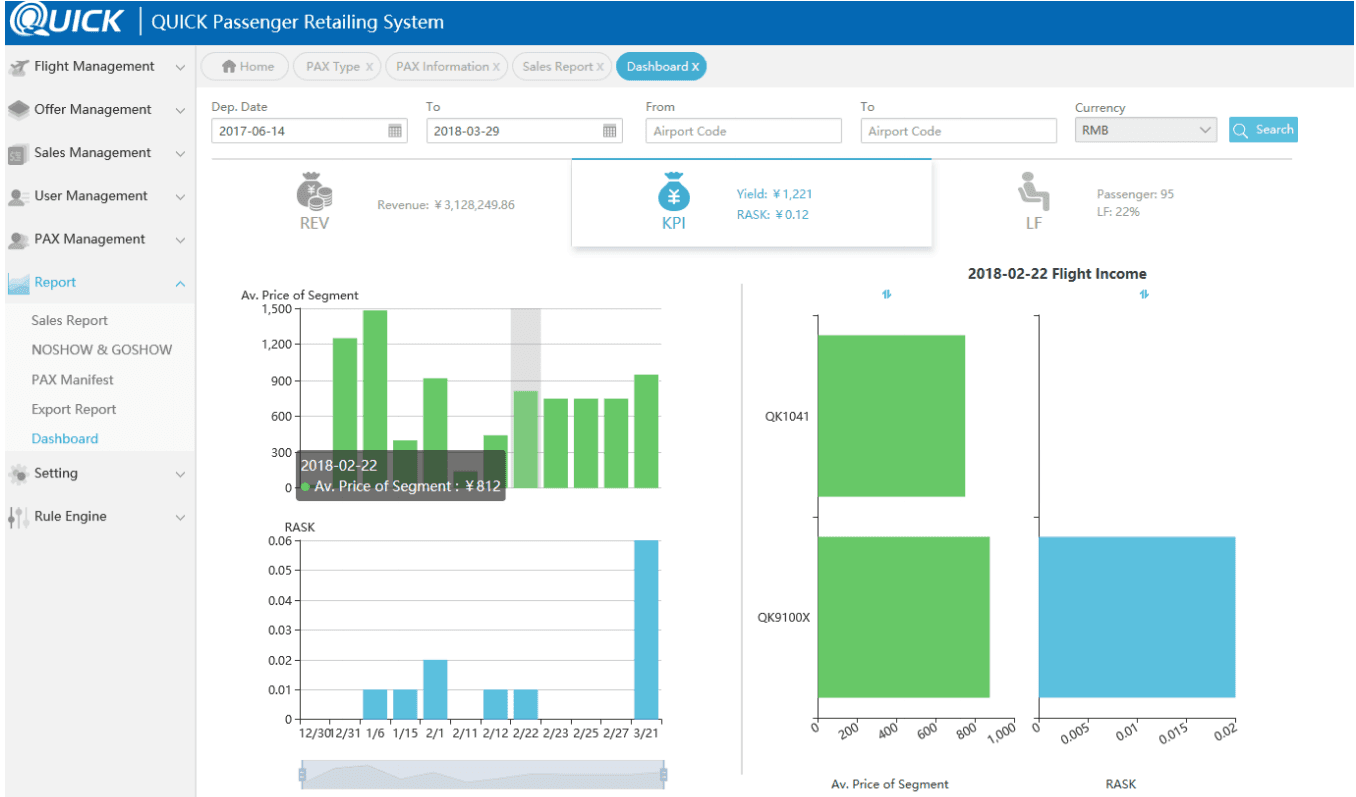Open the Dep. Date calendar picker
The height and width of the screenshot is (797, 1356).
pos(396,130)
